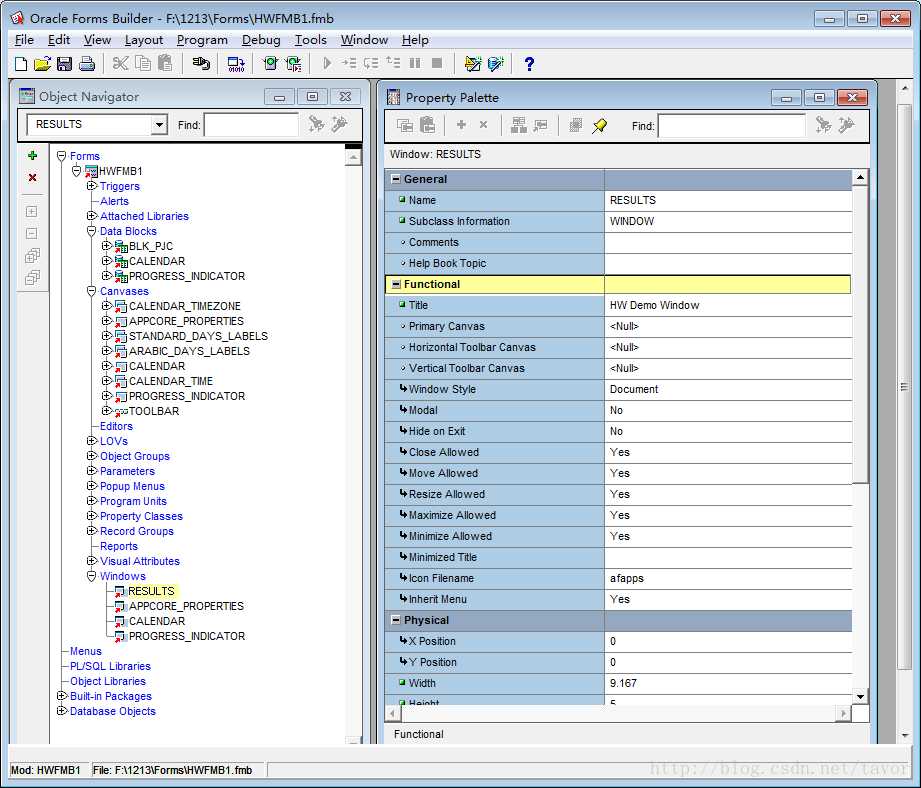The height and width of the screenshot is (788, 921).
Task: Click the Find field in Object Navigator
Action: [x=251, y=124]
